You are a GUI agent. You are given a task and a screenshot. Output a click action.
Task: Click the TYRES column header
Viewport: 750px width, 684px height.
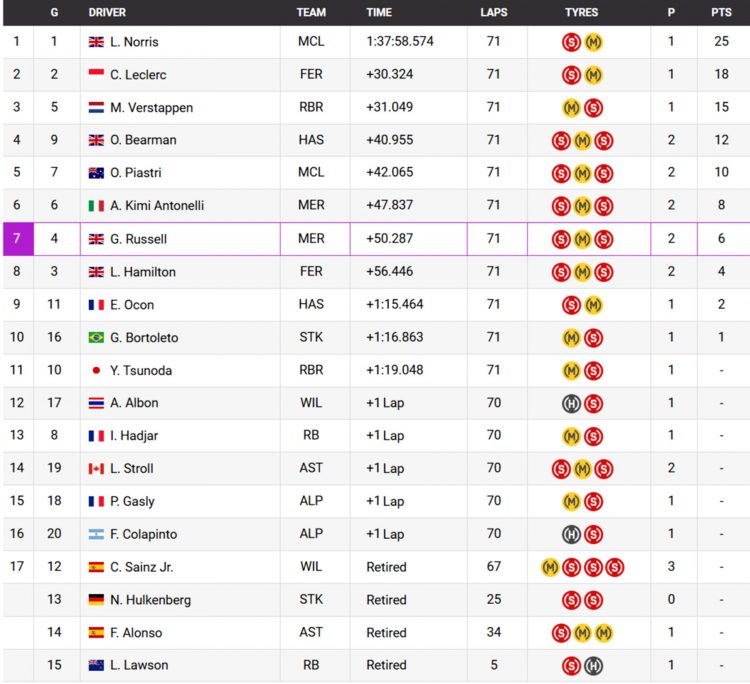pos(581,12)
